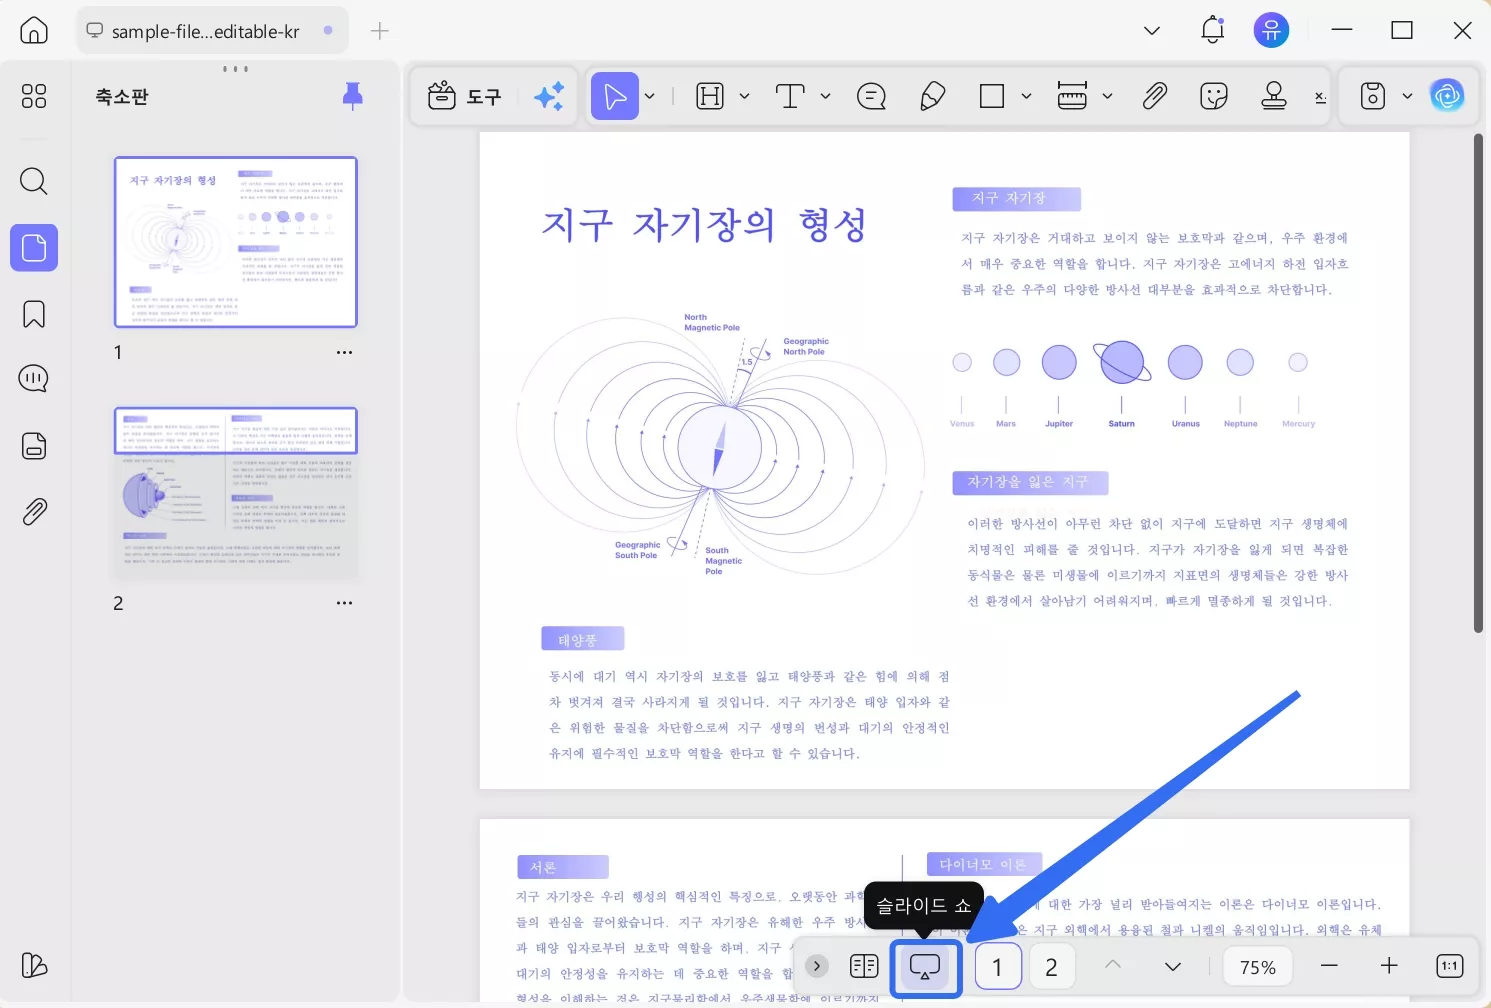Image resolution: width=1491 pixels, height=1008 pixels.
Task: Open the sticker tool
Action: (1214, 96)
